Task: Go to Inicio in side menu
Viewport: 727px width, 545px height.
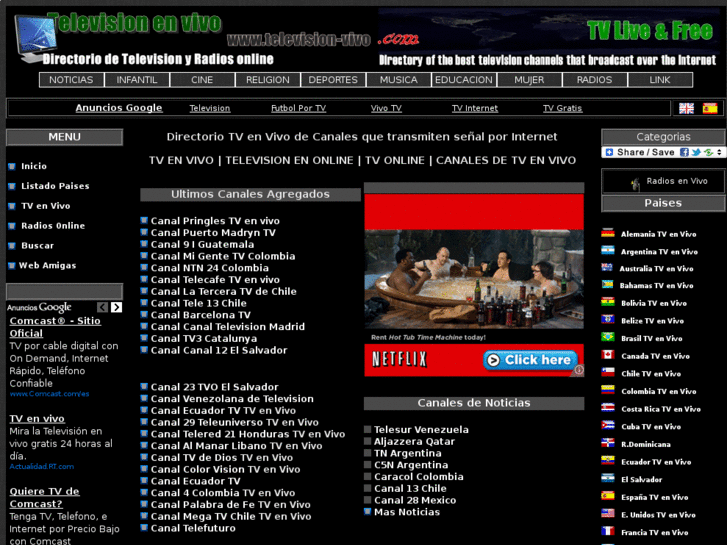Action: 34,166
